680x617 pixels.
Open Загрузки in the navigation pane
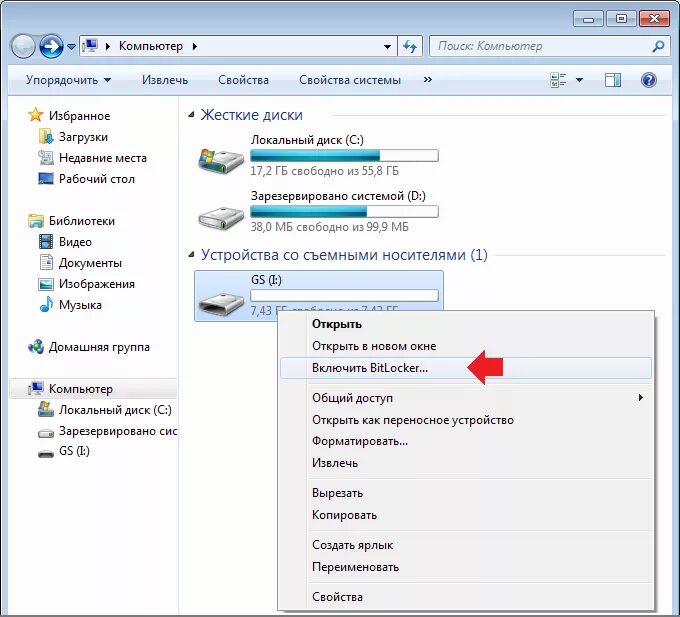83,137
